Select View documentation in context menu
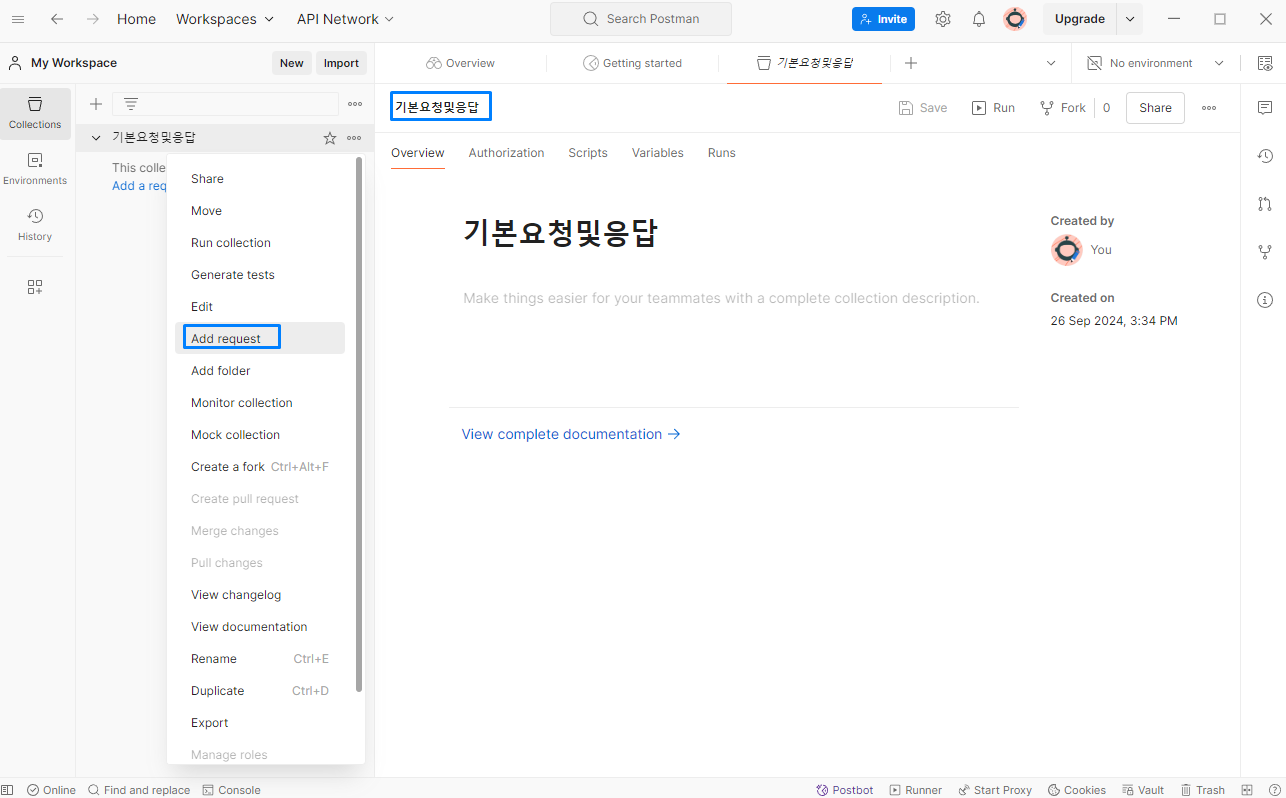 (260, 626)
